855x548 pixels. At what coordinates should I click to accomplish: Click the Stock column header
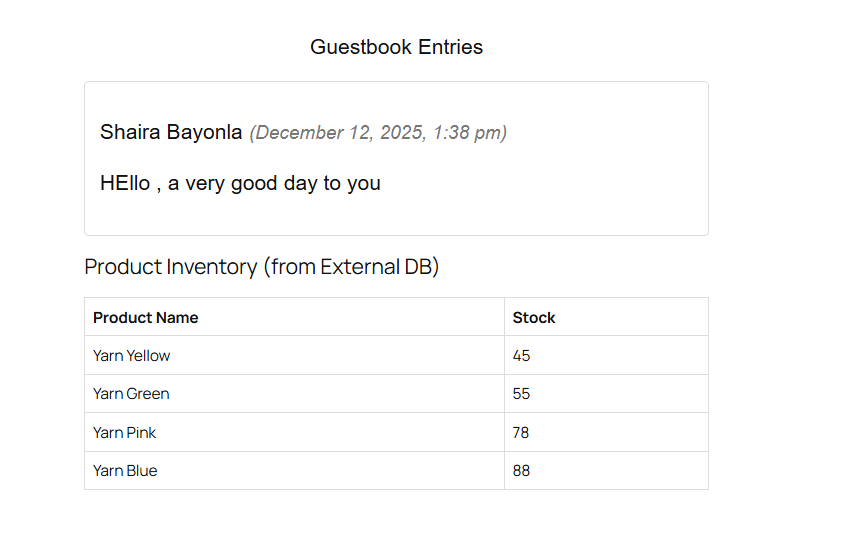534,318
